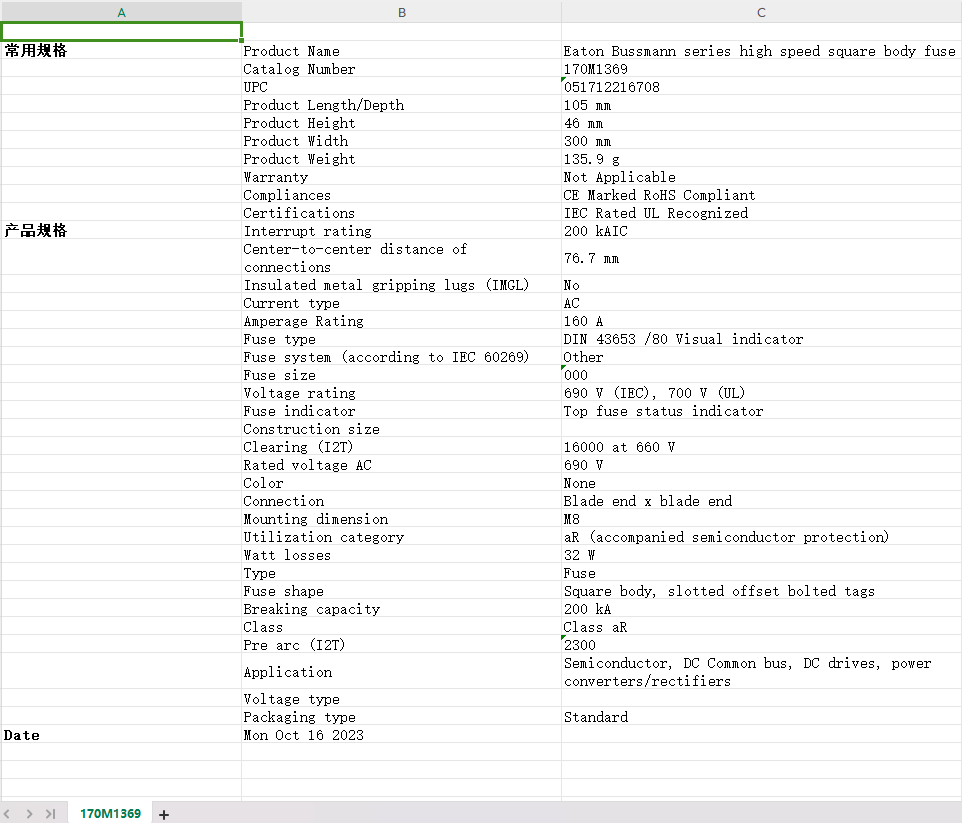Select column C header

pos(761,12)
